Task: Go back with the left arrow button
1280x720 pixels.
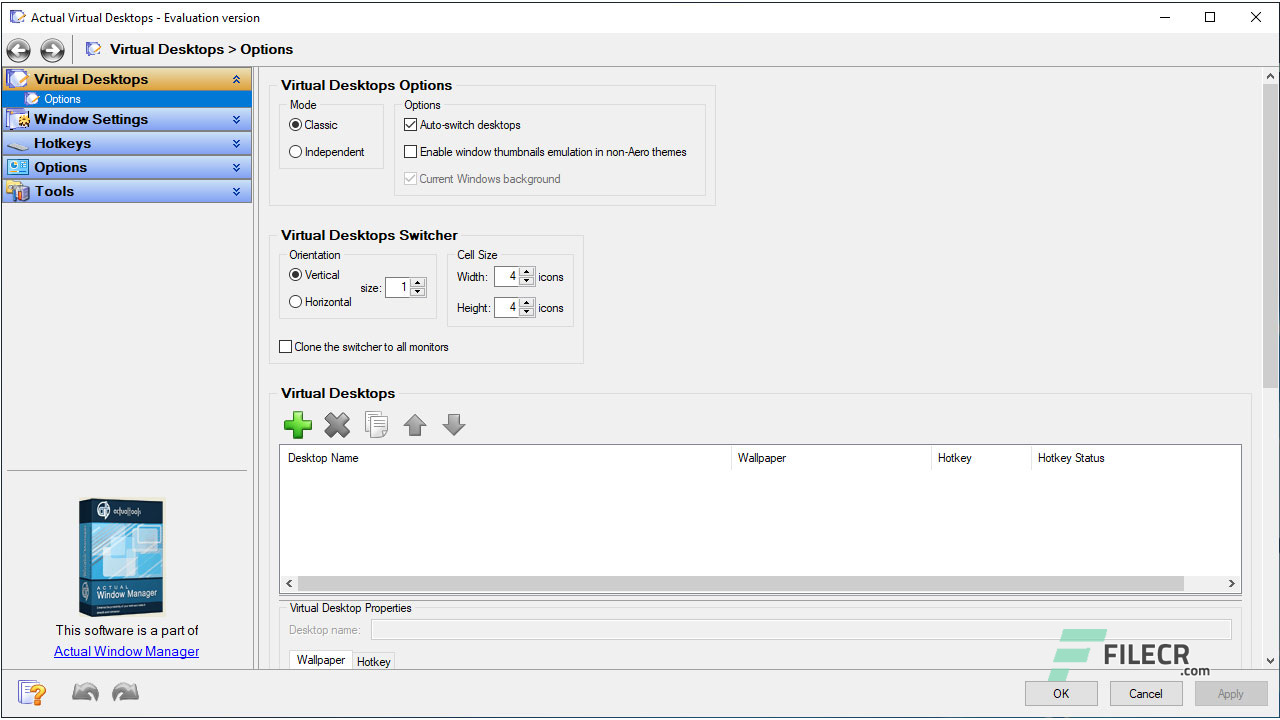Action: [x=18, y=50]
